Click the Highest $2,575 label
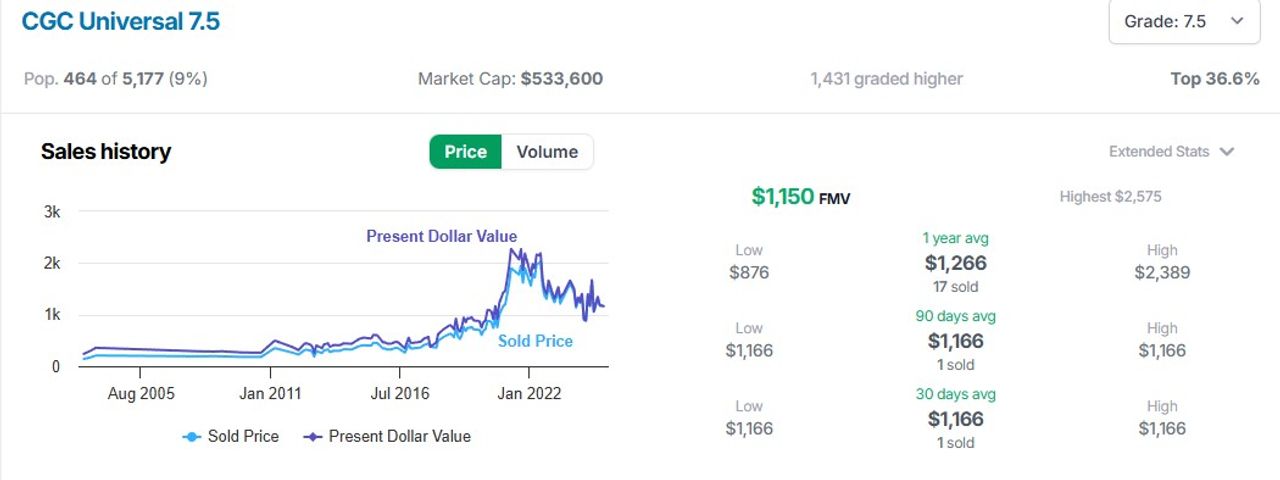This screenshot has height=480, width=1280. [1110, 197]
